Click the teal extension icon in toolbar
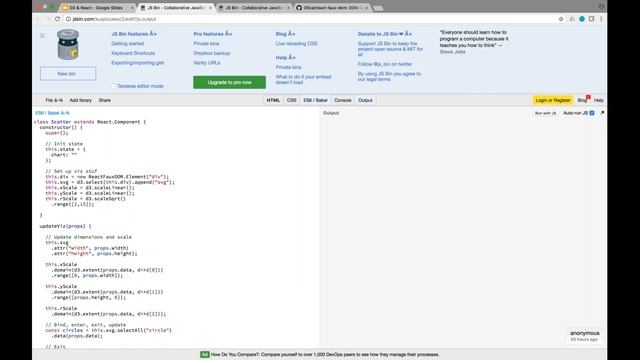The width and height of the screenshot is (640, 360). (x=582, y=19)
